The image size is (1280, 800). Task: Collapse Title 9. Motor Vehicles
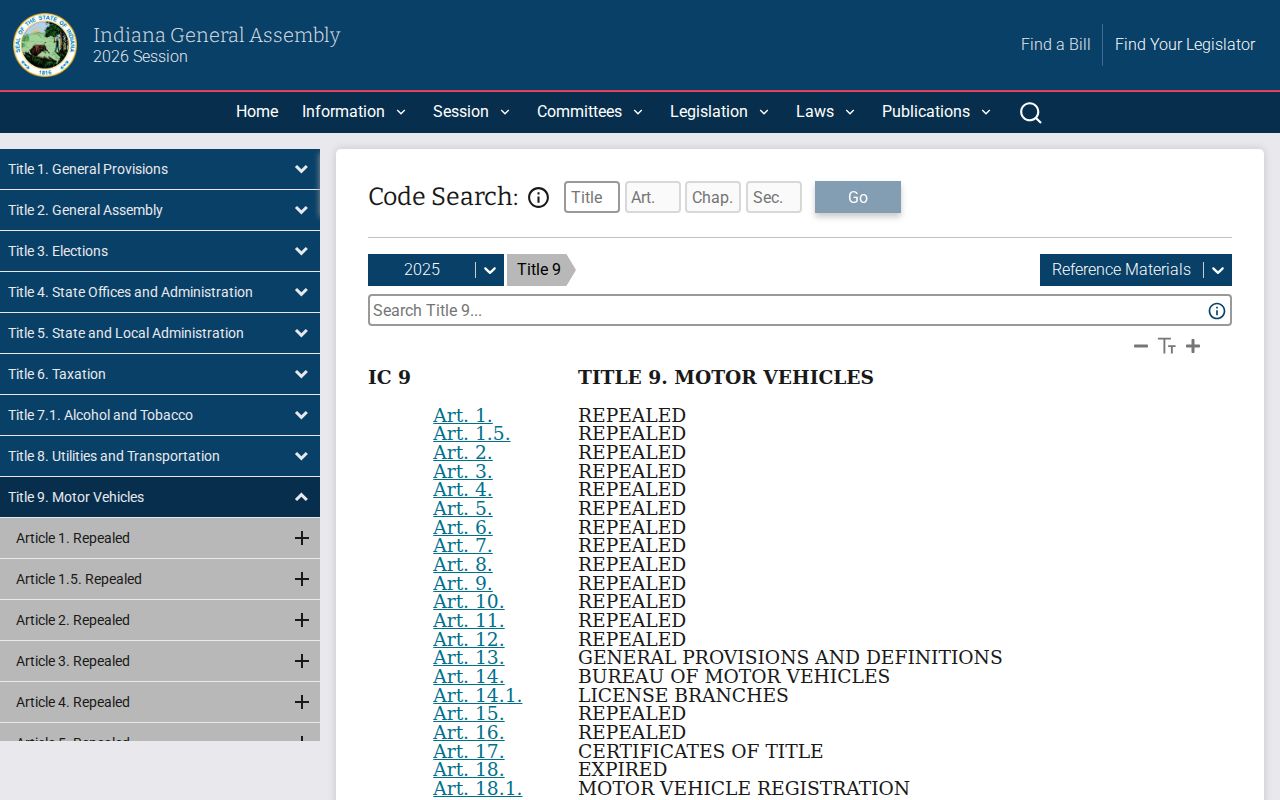[x=160, y=497]
